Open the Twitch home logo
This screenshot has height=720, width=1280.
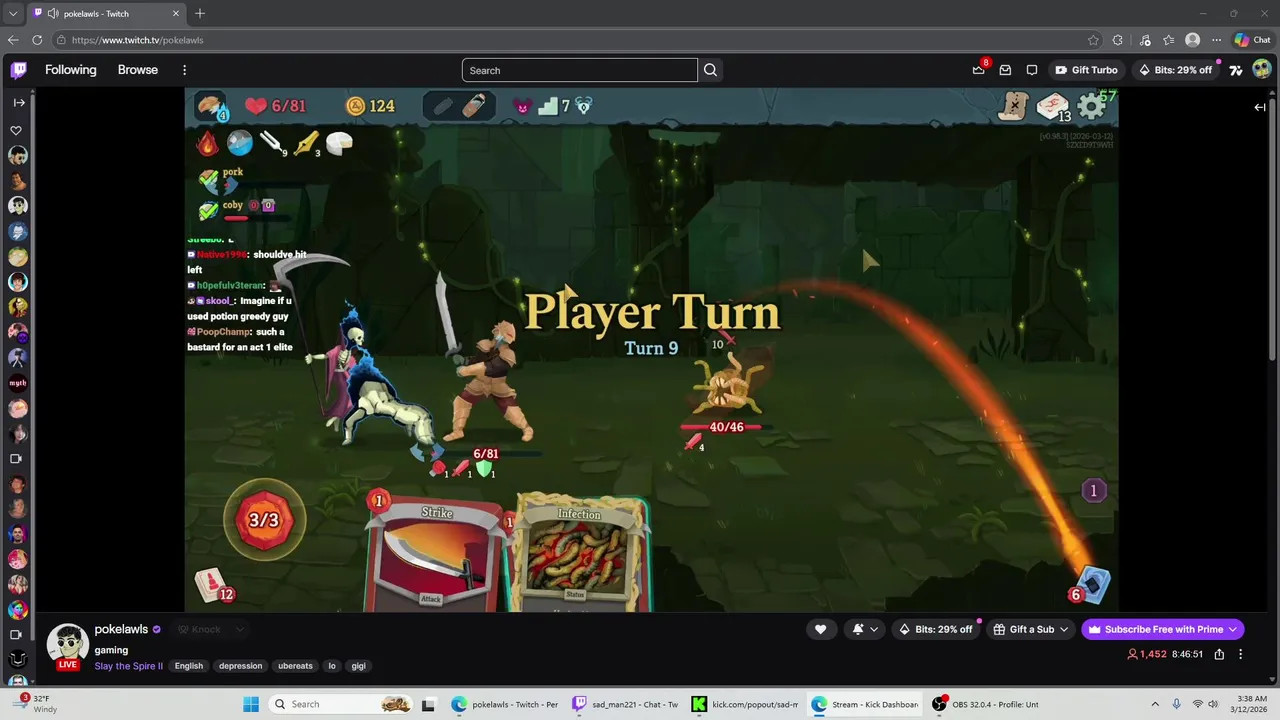(19, 70)
